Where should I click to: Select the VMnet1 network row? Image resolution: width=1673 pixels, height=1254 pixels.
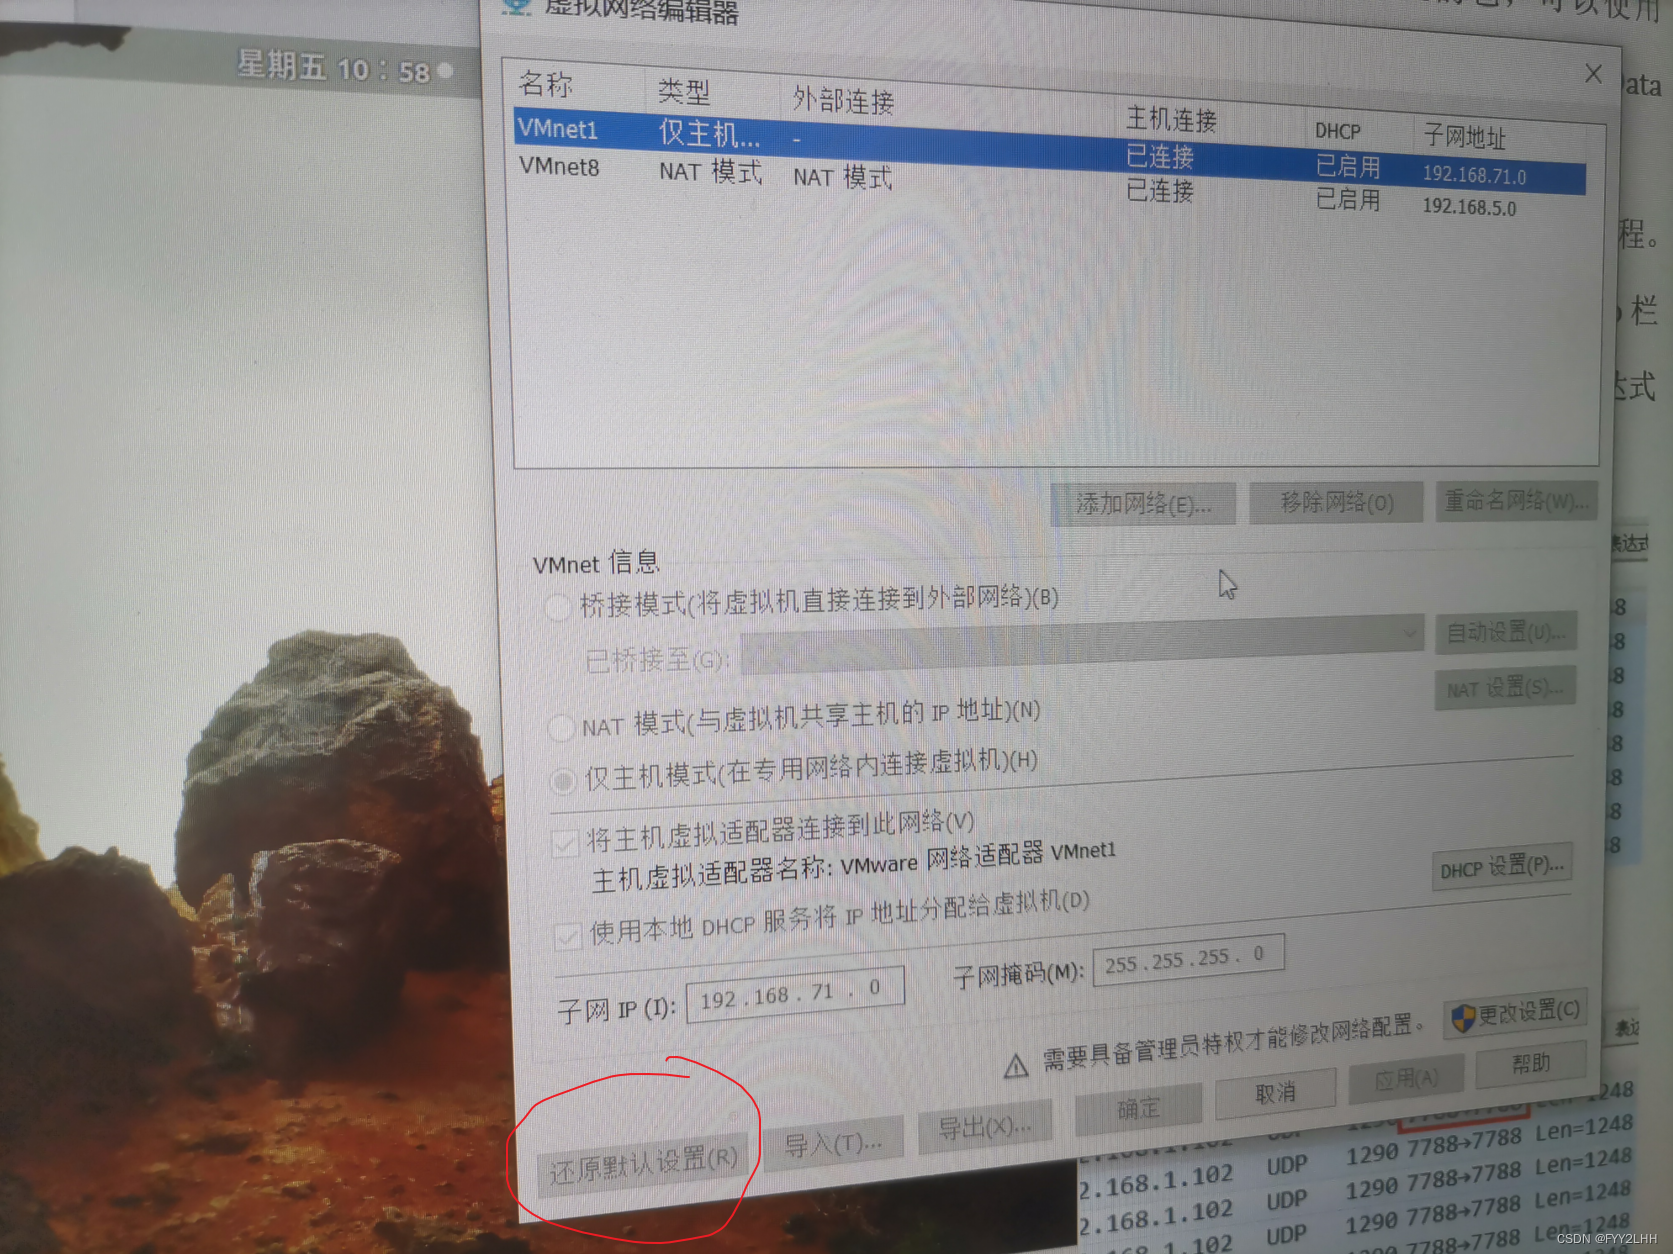[x=1049, y=152]
